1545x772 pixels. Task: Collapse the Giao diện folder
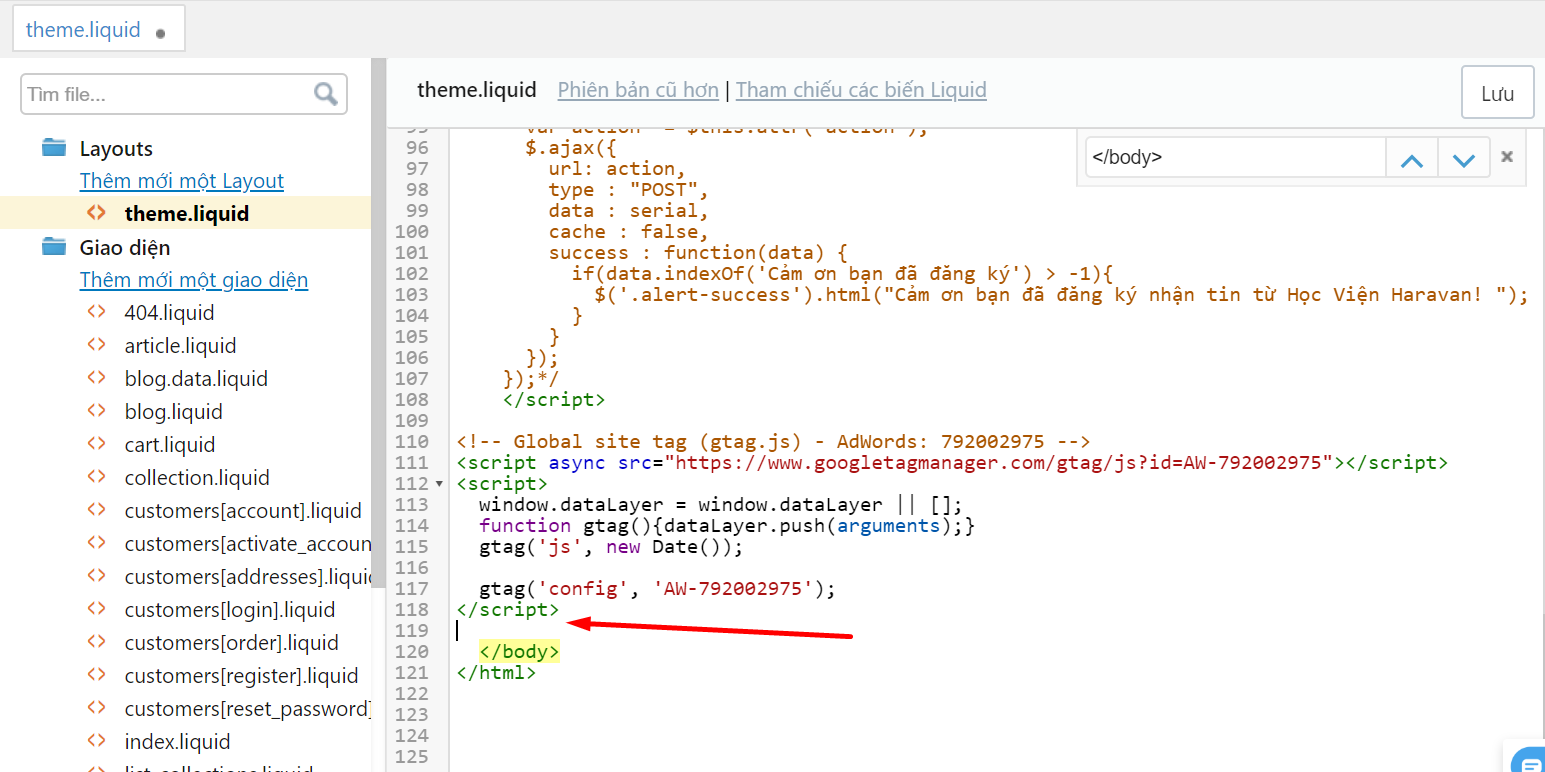[54, 247]
